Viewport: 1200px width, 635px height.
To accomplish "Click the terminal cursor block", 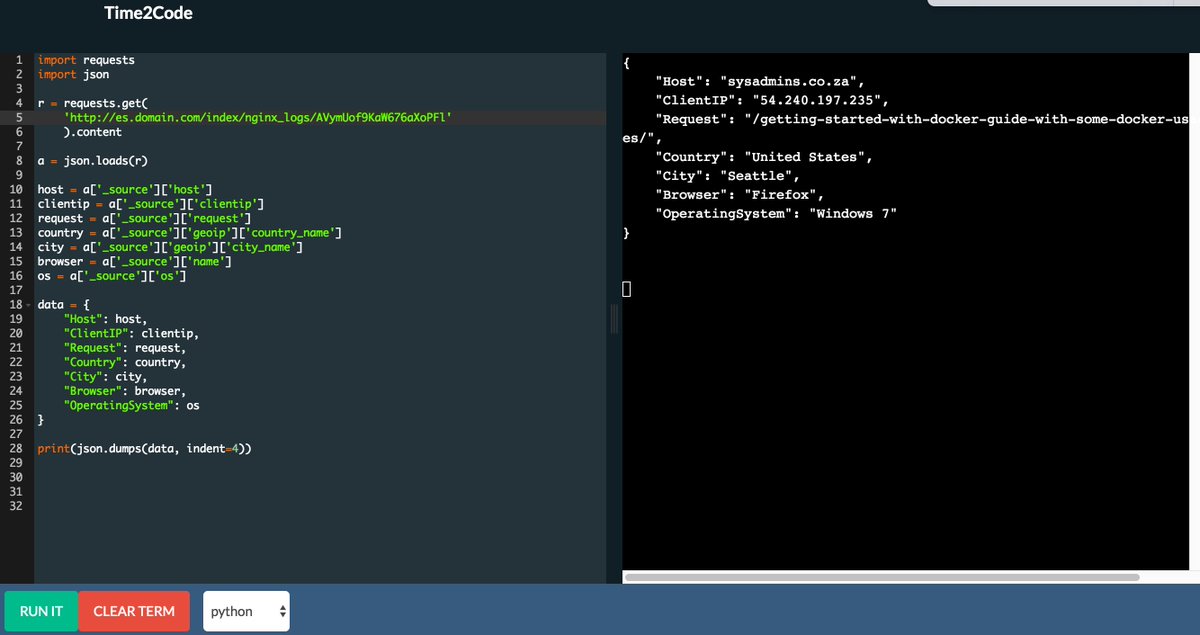I will (626, 290).
